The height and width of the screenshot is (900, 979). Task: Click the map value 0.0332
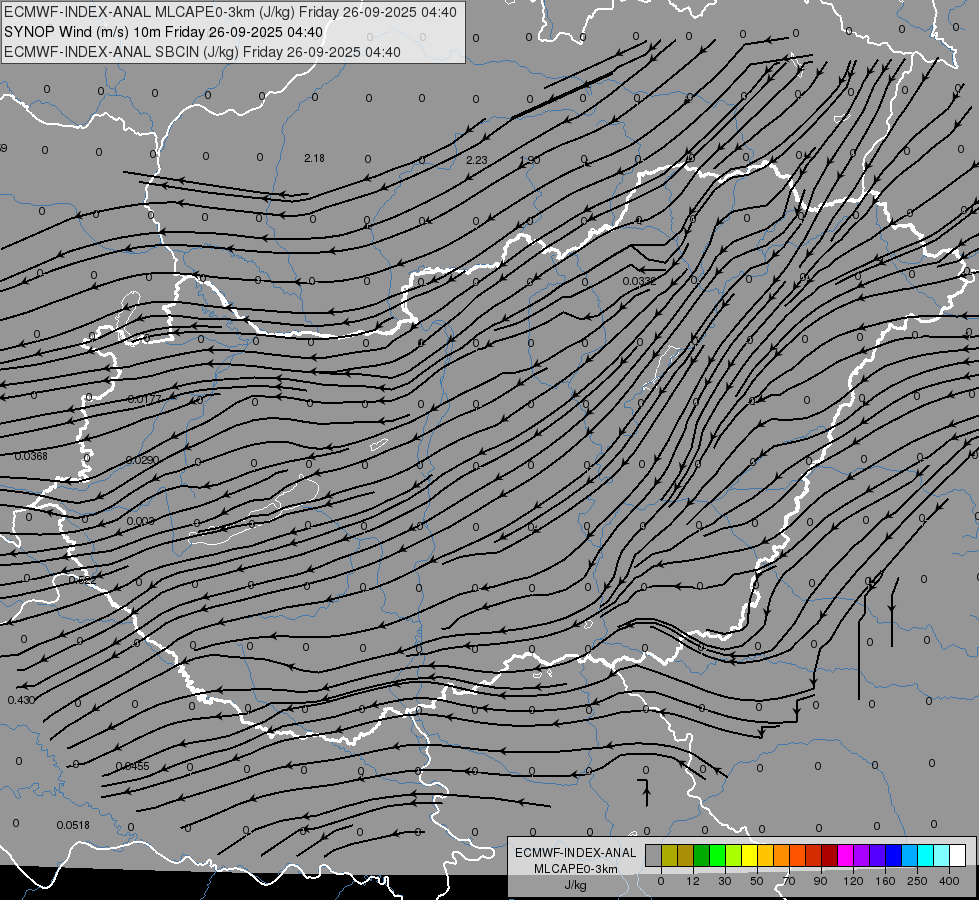click(639, 282)
